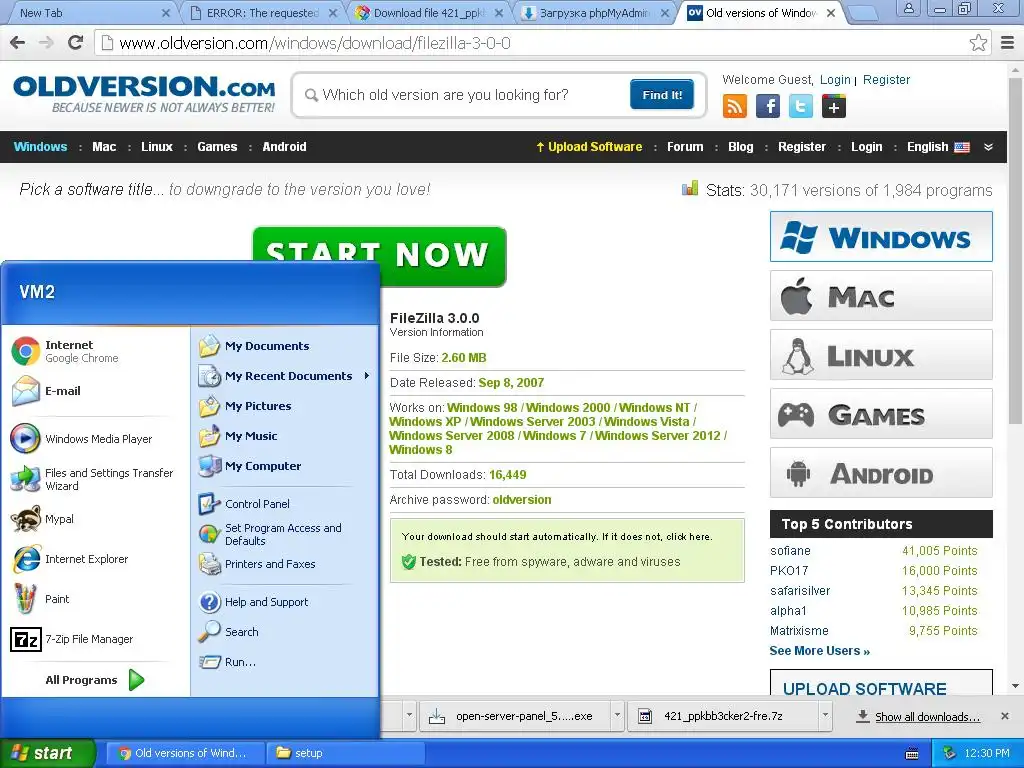Click Show all downloads link

(x=927, y=716)
